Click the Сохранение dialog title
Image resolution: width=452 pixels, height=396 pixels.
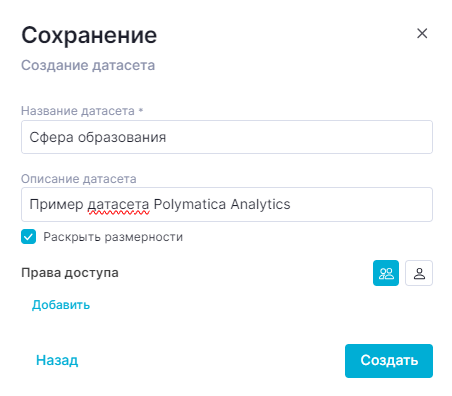pos(89,35)
